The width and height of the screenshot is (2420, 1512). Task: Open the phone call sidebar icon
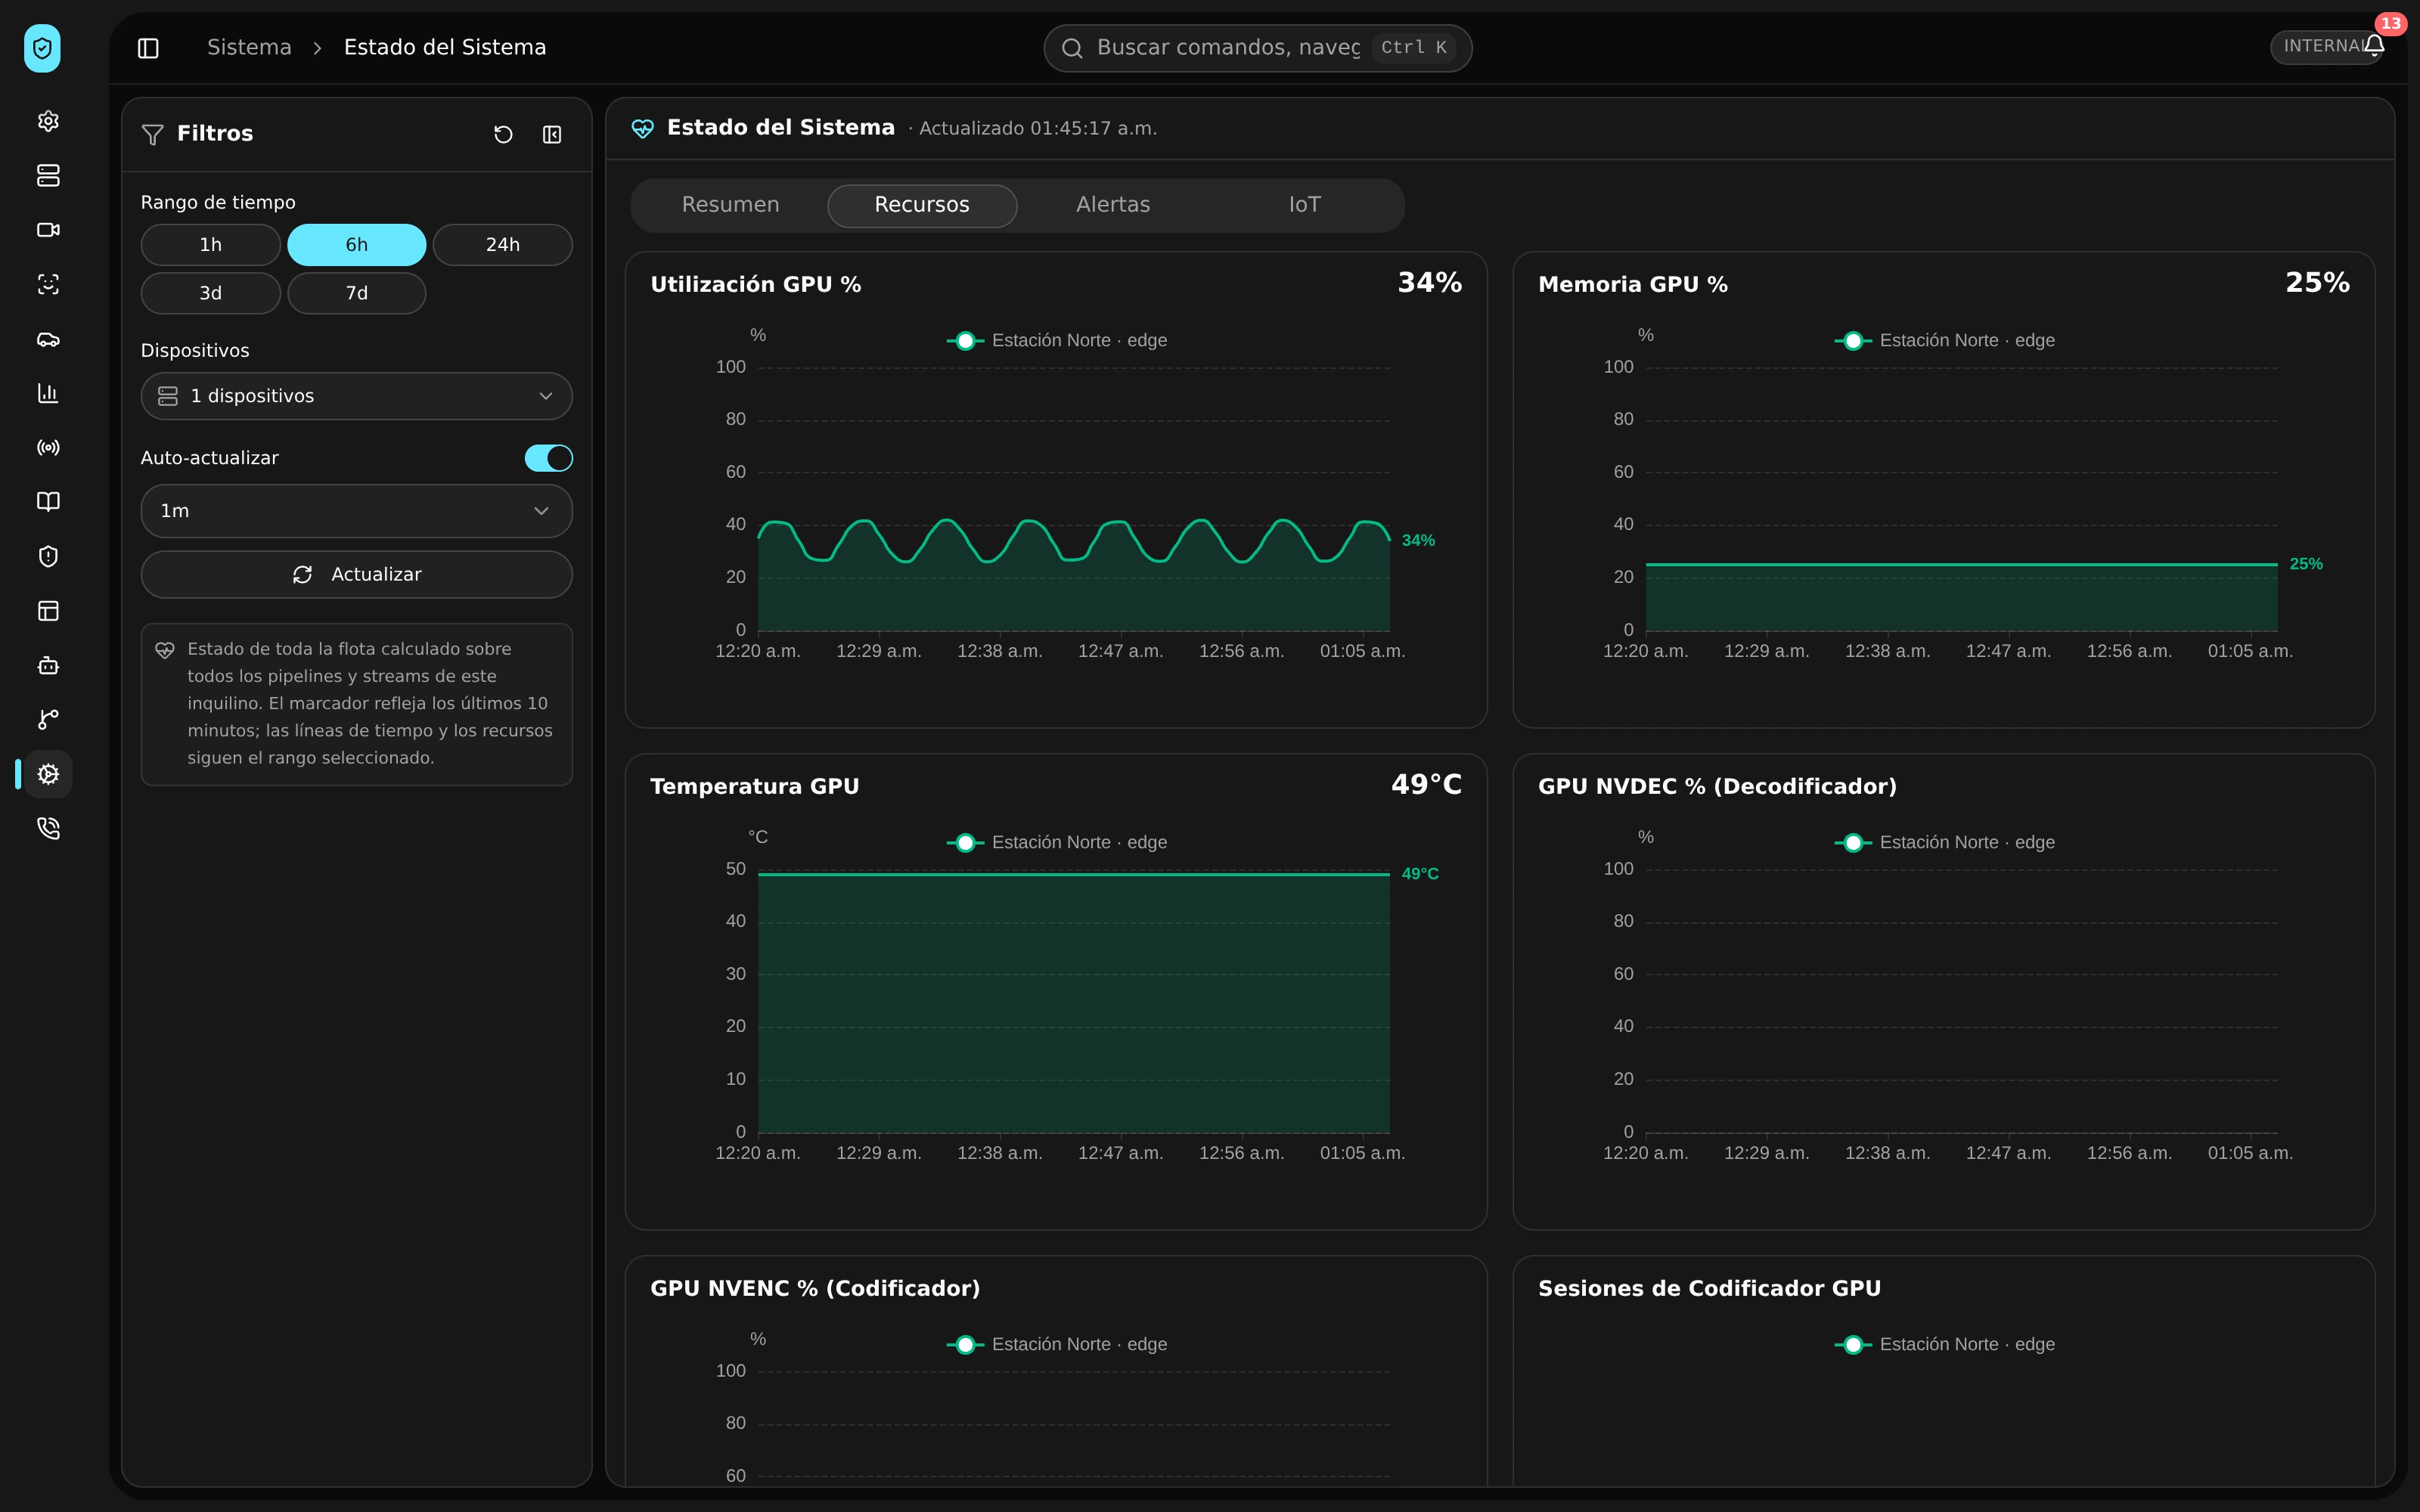(48, 828)
